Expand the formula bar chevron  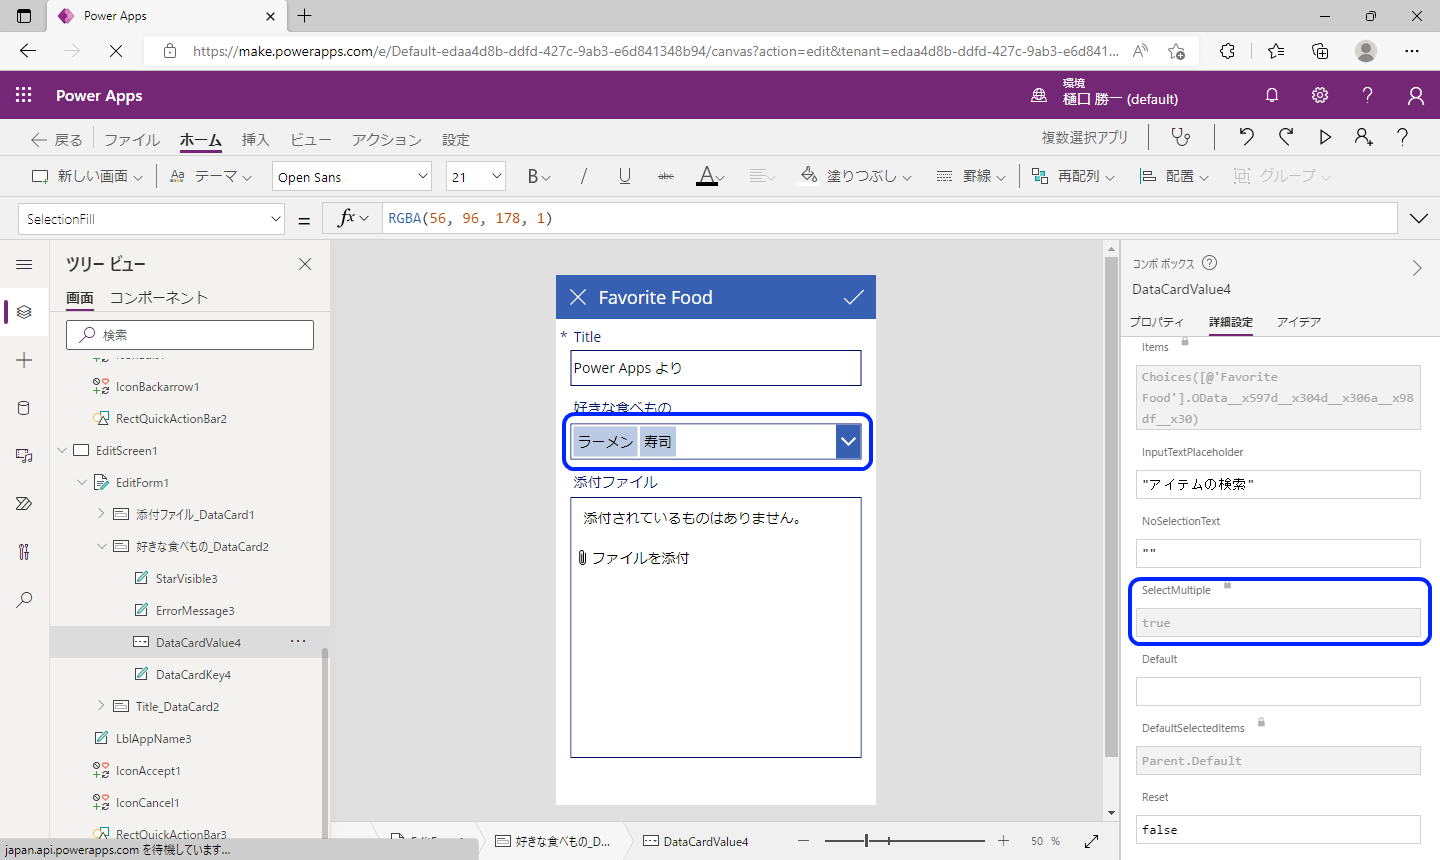pos(1418,218)
